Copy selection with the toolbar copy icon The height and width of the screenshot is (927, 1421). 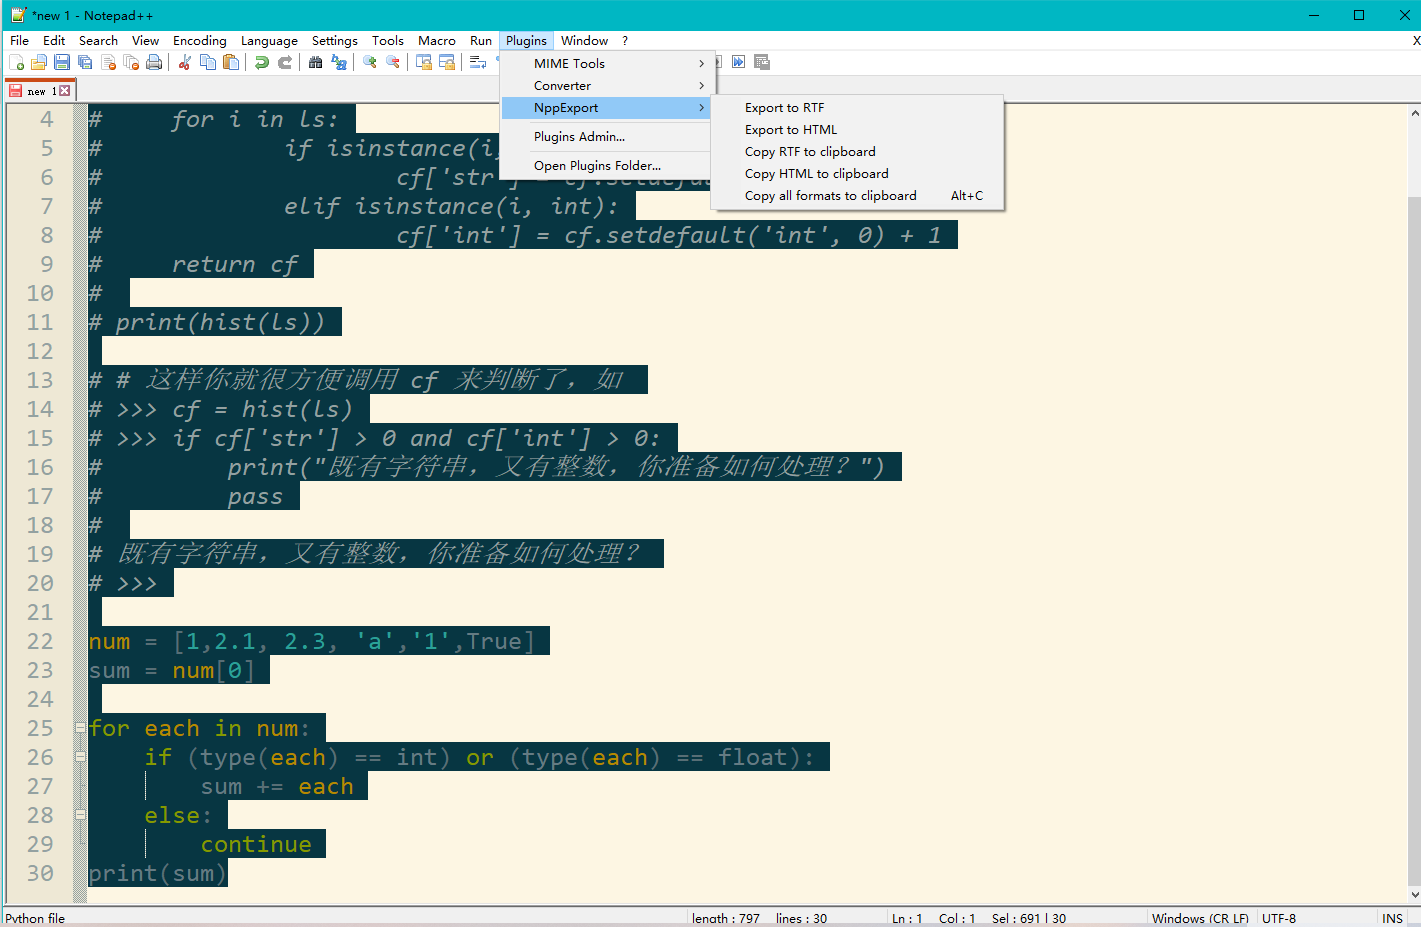click(208, 62)
